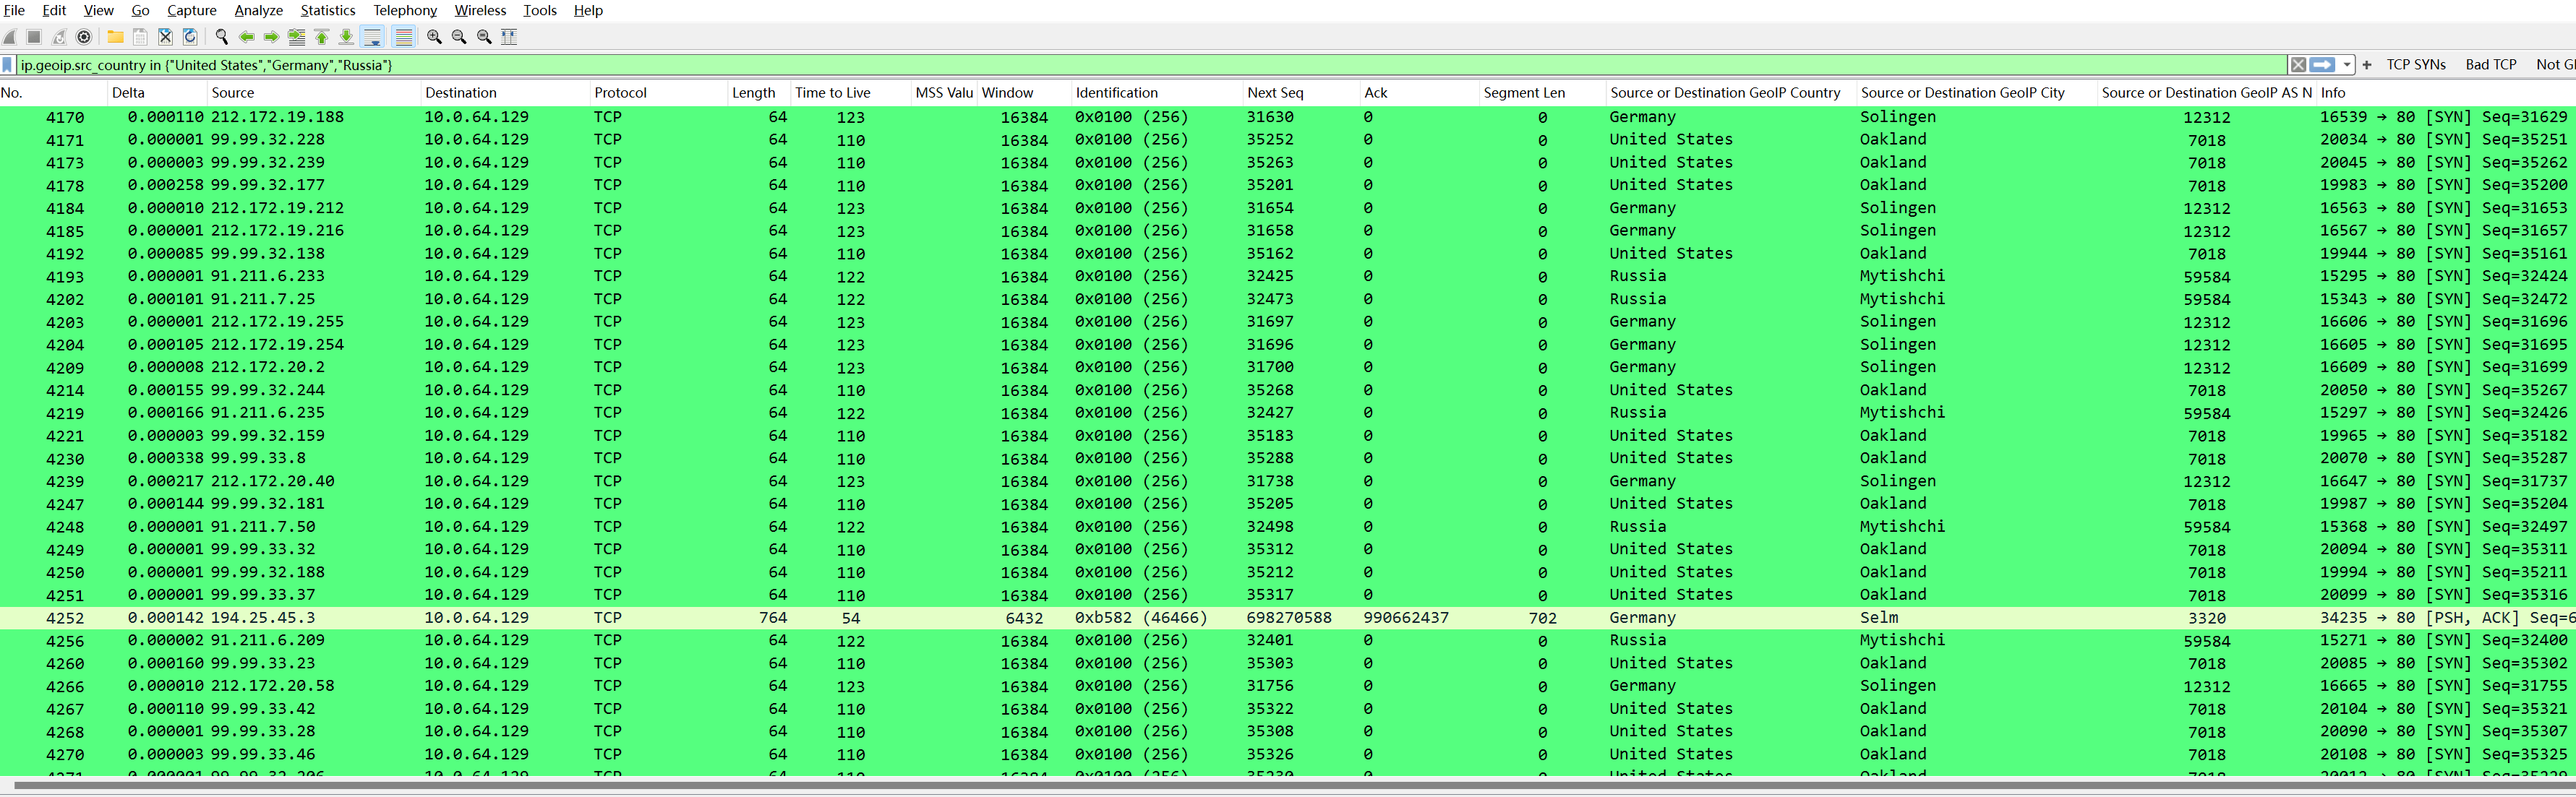Close this capture file
Viewport: 2576px width, 797px height.
165,37
